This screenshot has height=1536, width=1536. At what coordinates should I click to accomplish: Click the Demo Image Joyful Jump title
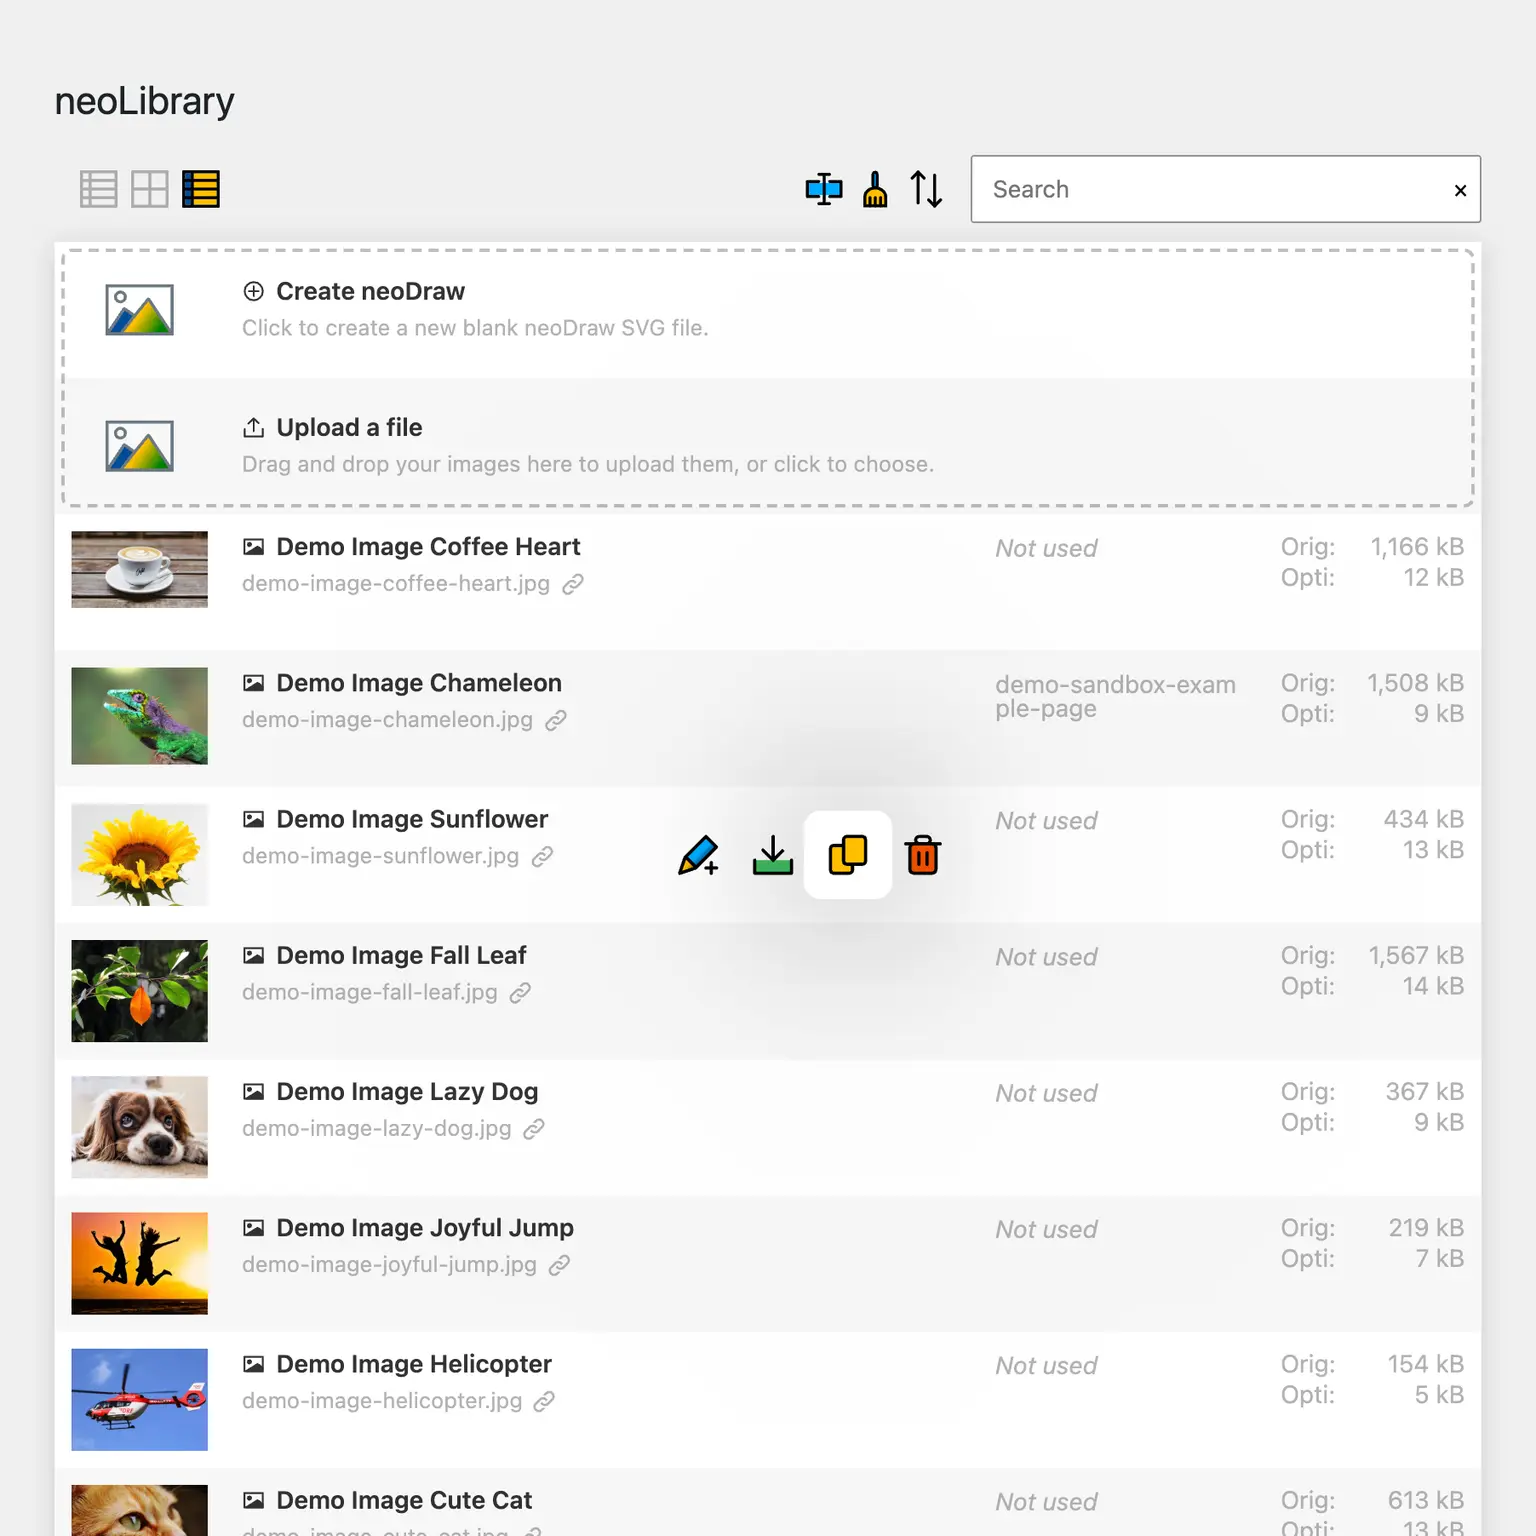pos(425,1227)
